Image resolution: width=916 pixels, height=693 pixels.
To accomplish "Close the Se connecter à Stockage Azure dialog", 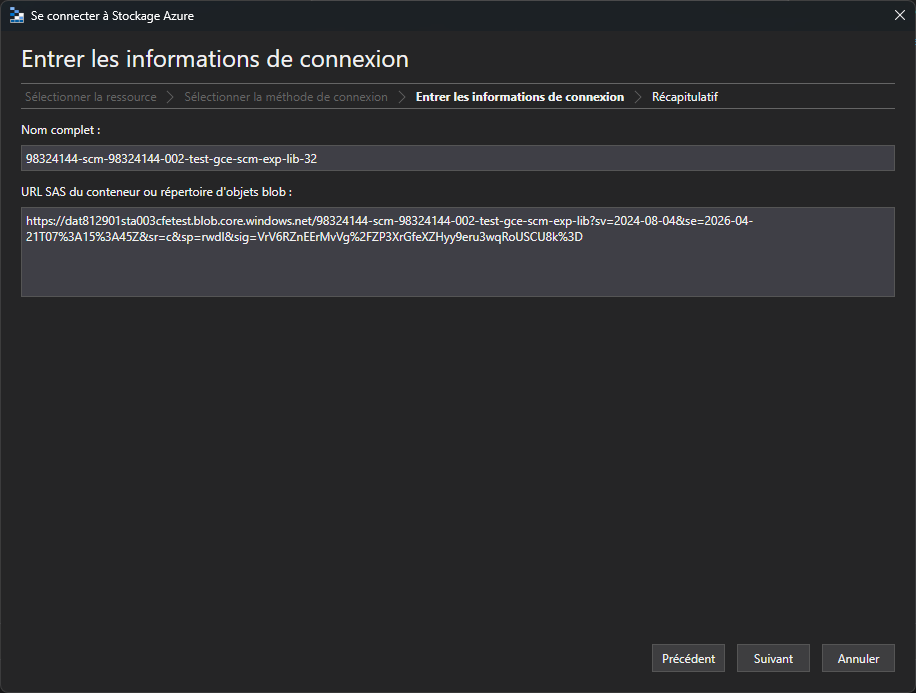I will pyautogui.click(x=900, y=15).
